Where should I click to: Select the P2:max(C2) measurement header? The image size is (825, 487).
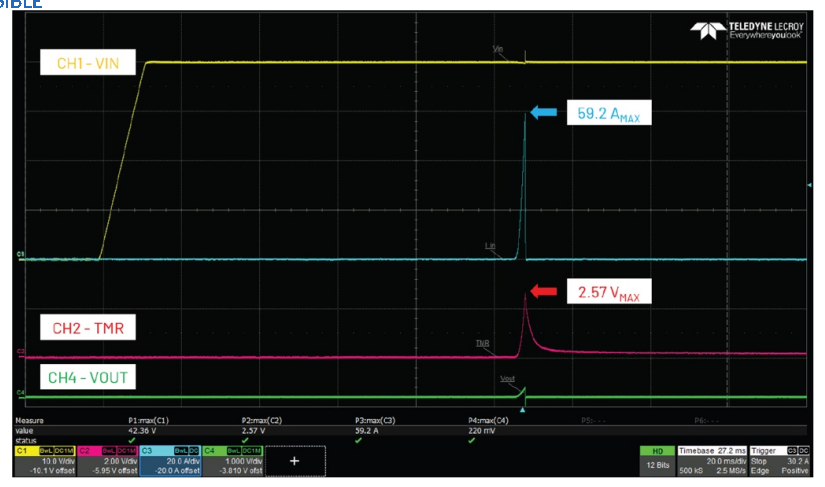tap(262, 421)
